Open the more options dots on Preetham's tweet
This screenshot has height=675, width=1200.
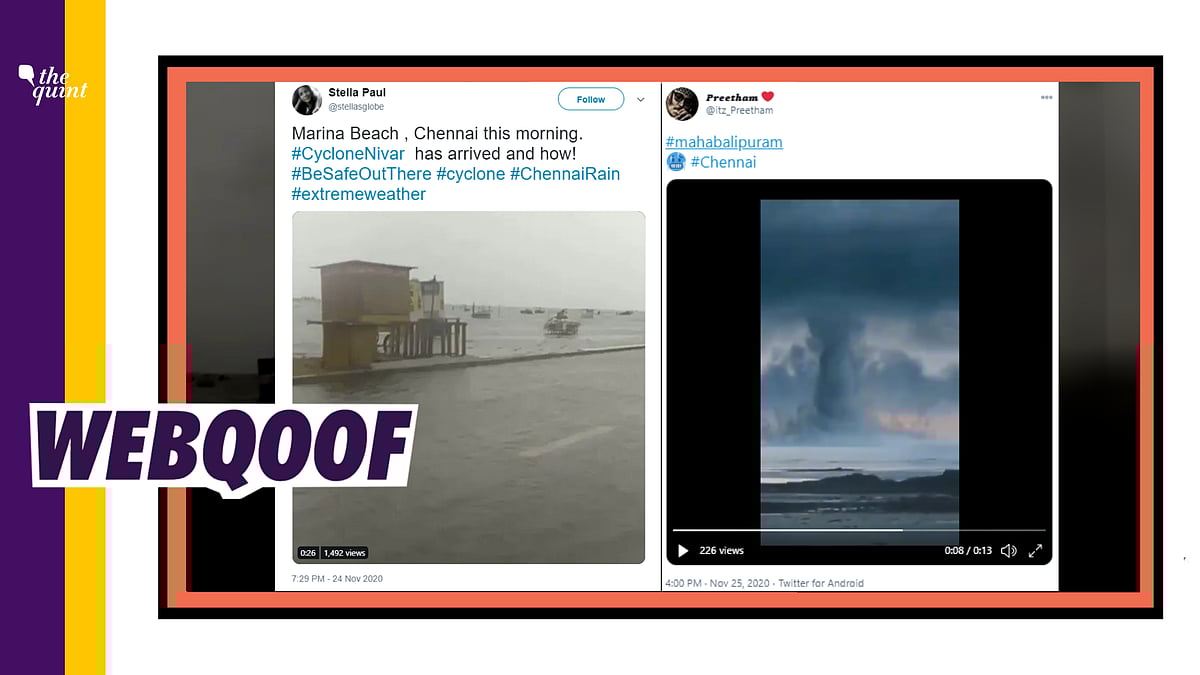coord(1046,98)
